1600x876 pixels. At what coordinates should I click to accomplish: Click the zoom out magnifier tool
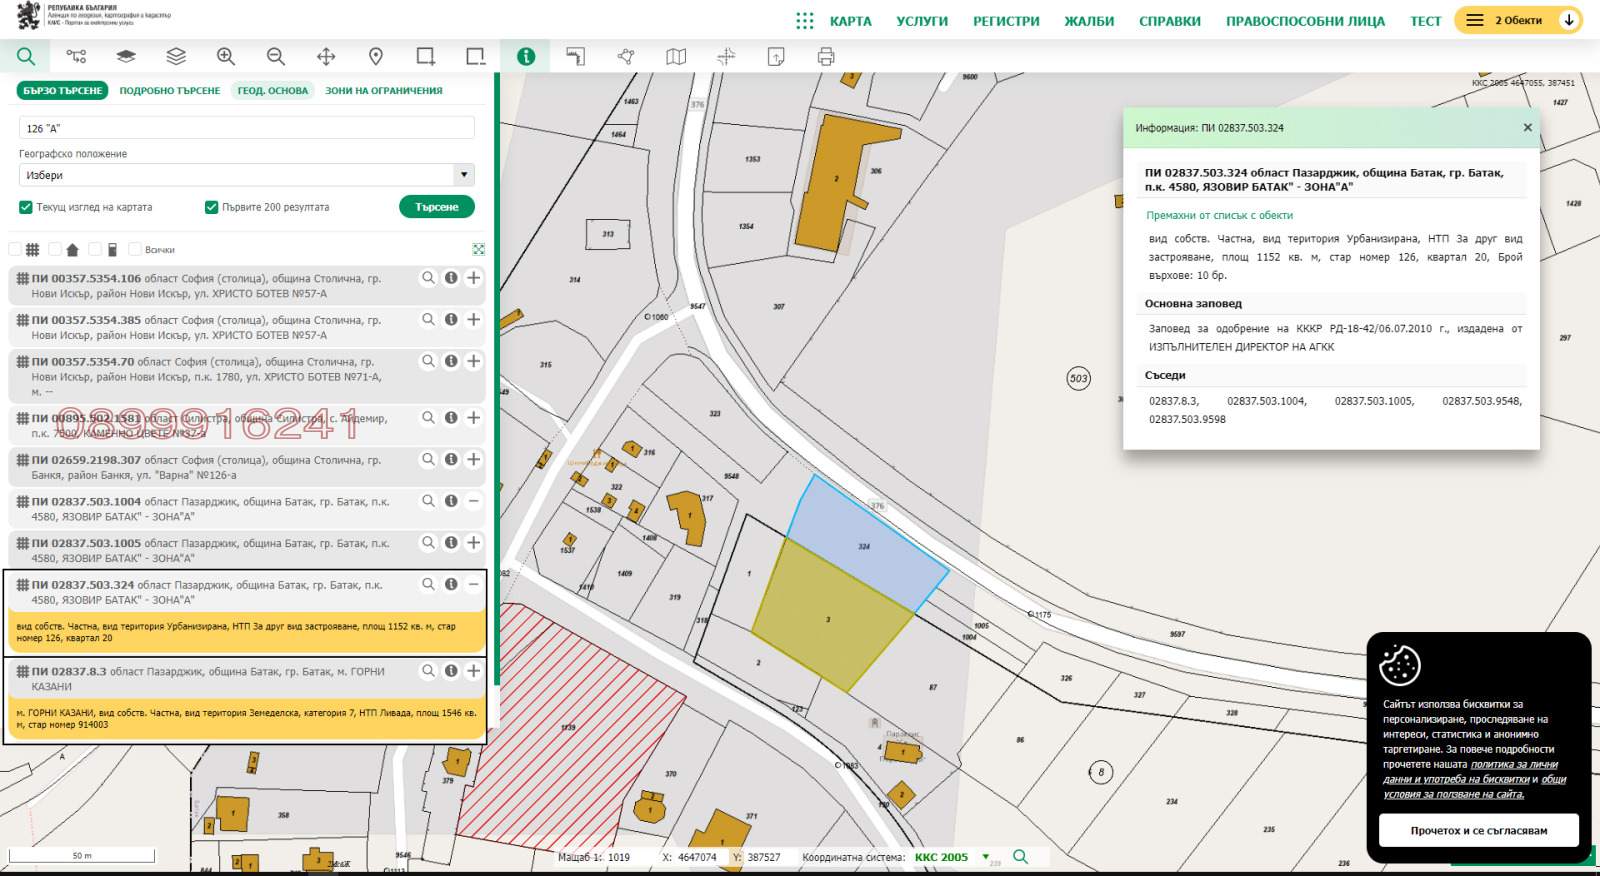[276, 57]
